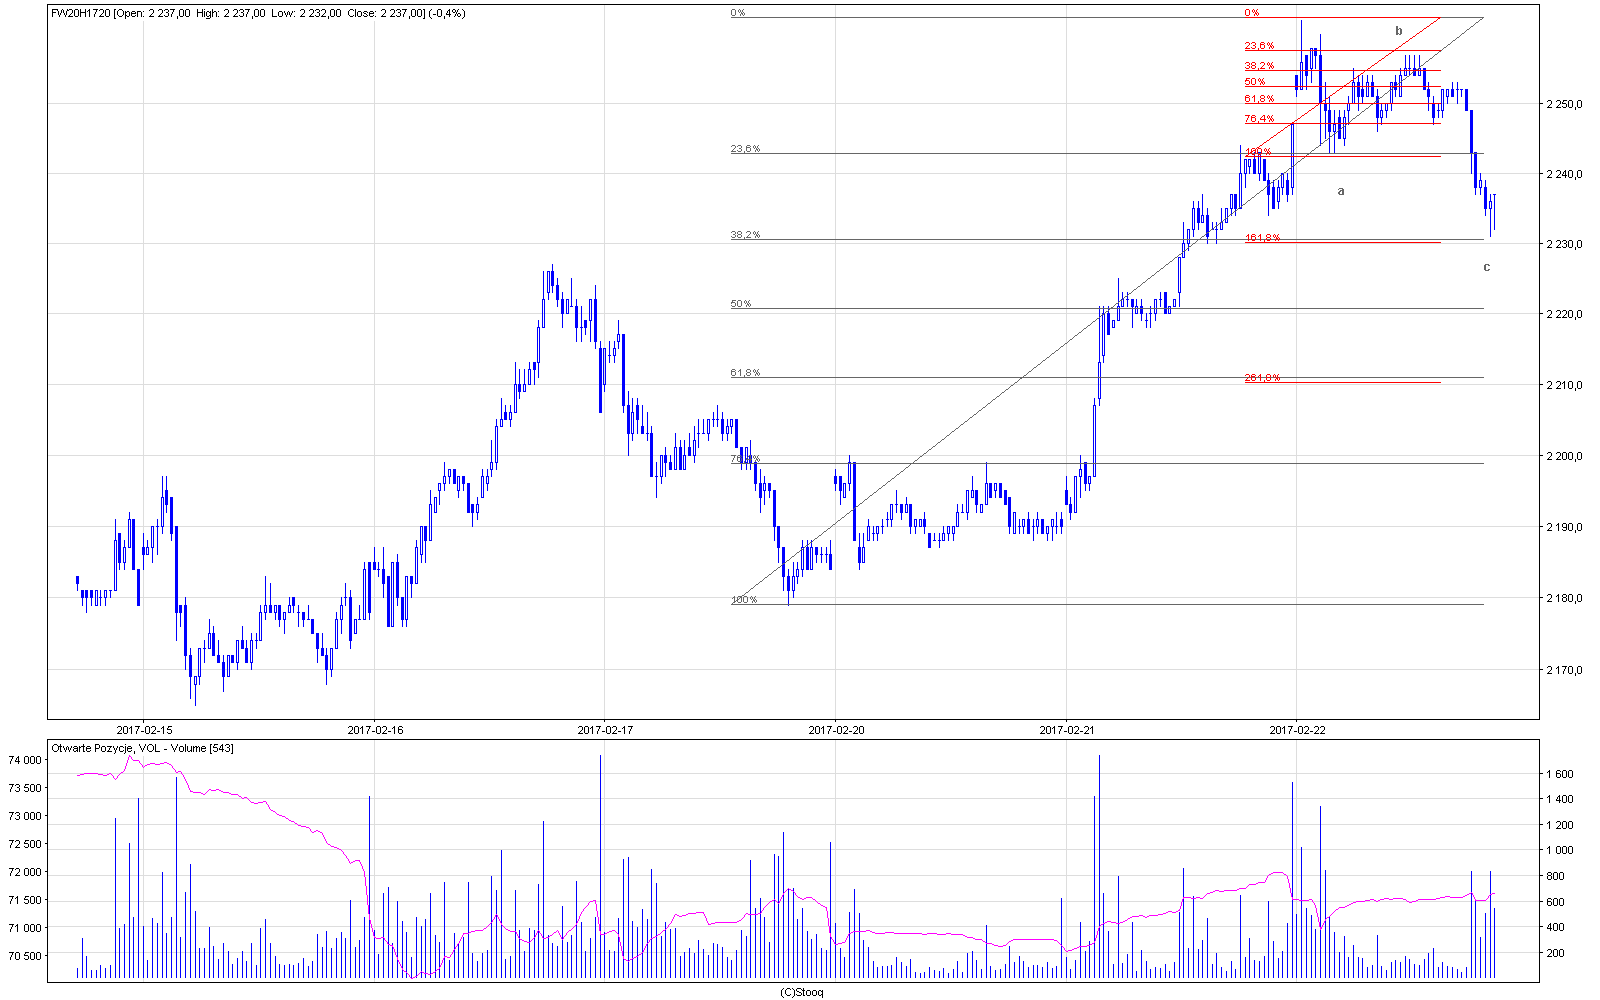Click the 2017-02-17 date label
This screenshot has width=1600, height=1000.
[605, 730]
